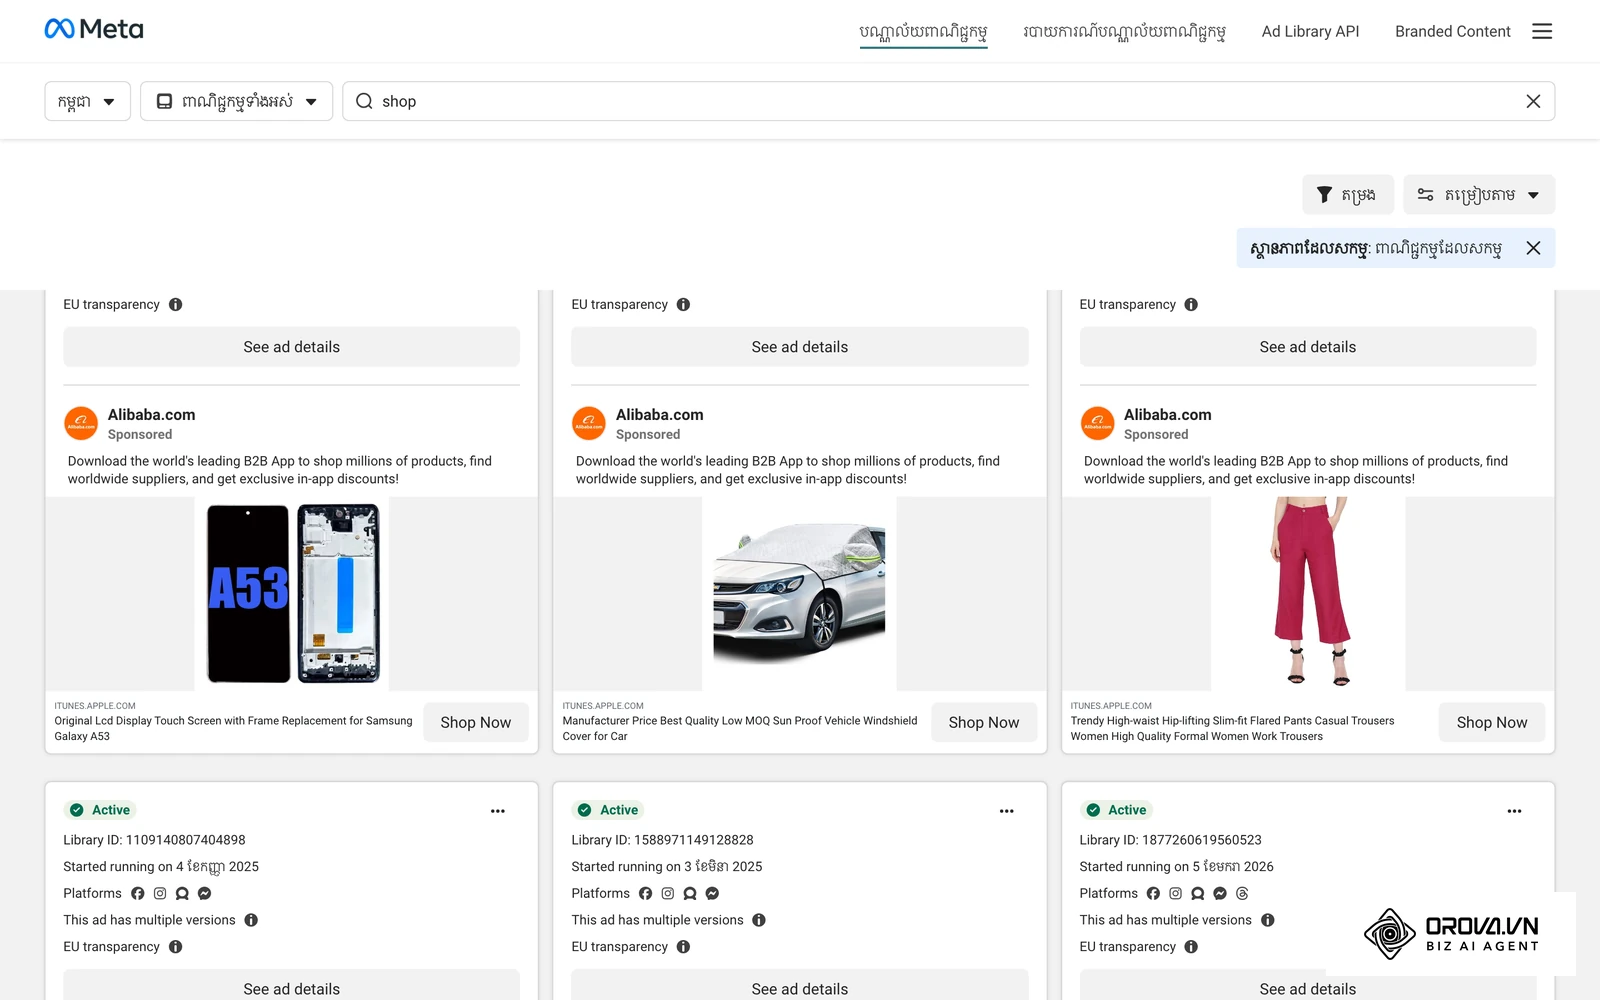Click Messenger platform icon on ad 1109140807404898

pyautogui.click(x=204, y=893)
